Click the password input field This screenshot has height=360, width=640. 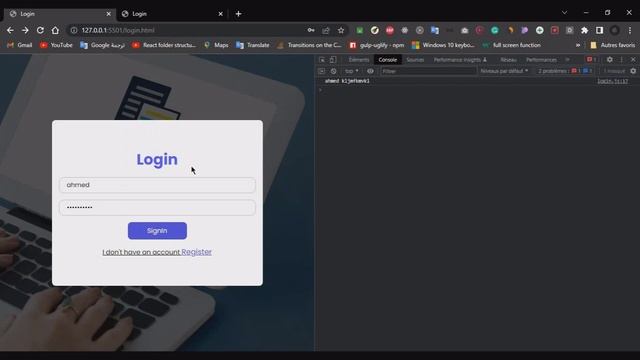coord(157,207)
